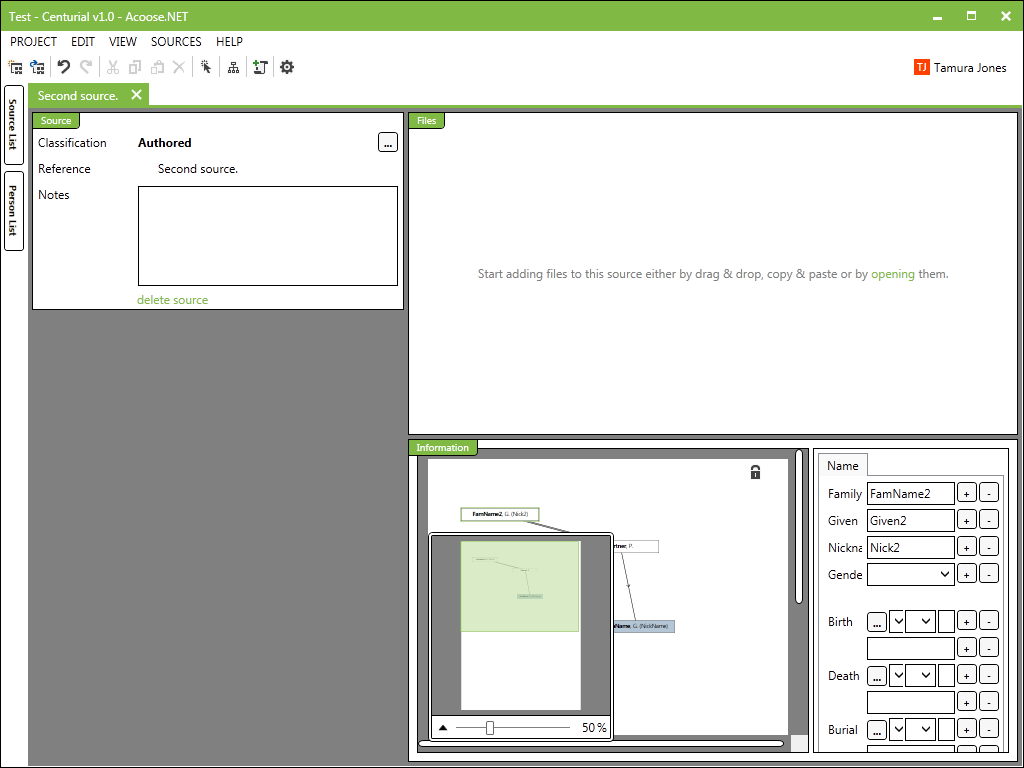Image resolution: width=1024 pixels, height=768 pixels.
Task: Click the 'opening' link in Files panel
Action: point(892,274)
